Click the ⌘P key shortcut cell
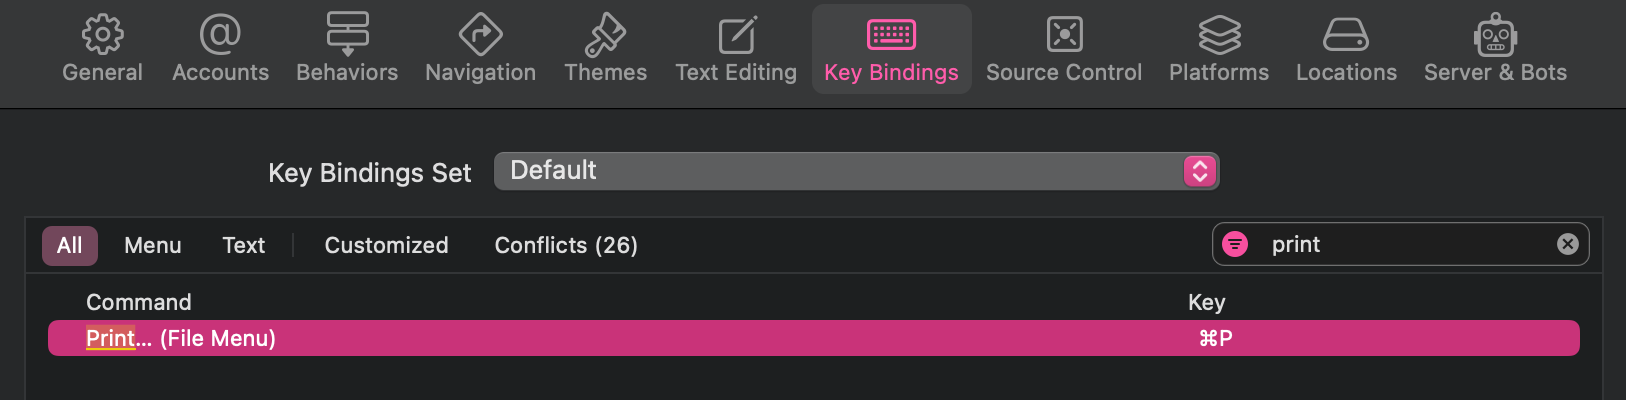The image size is (1626, 400). tap(1215, 339)
